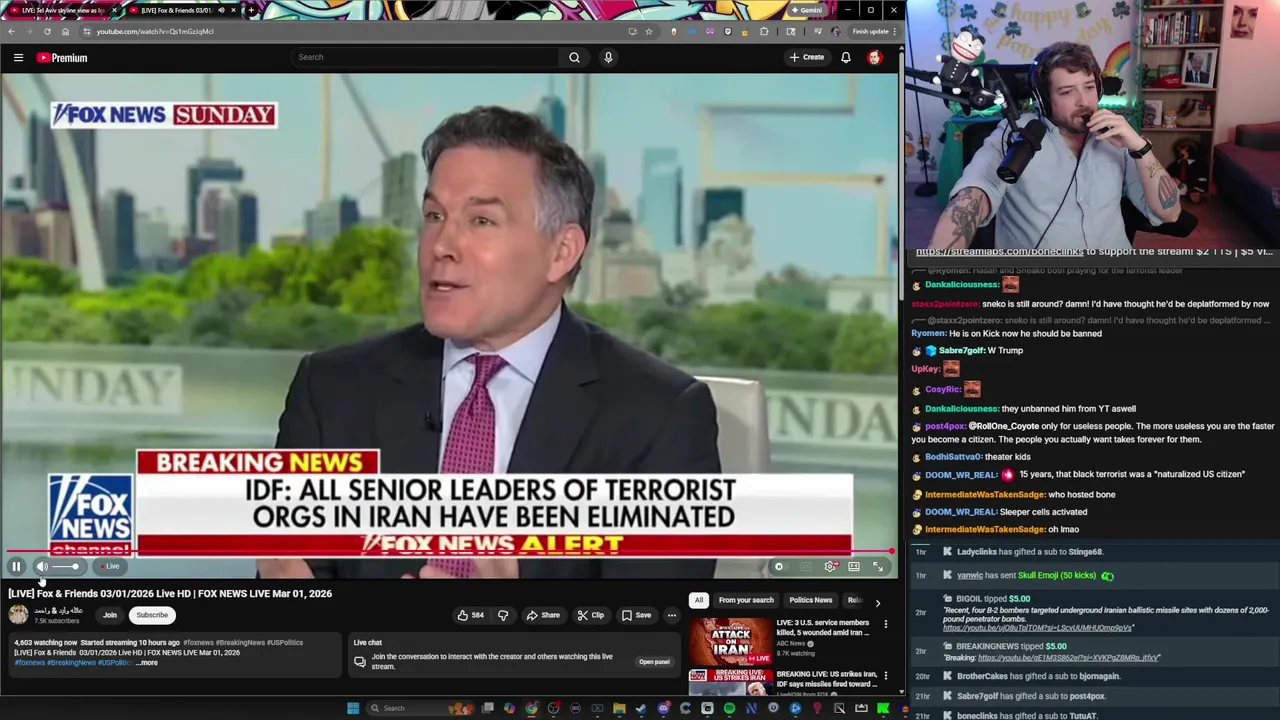Go forward in the browser
The height and width of the screenshot is (720, 1280).
coord(29,31)
